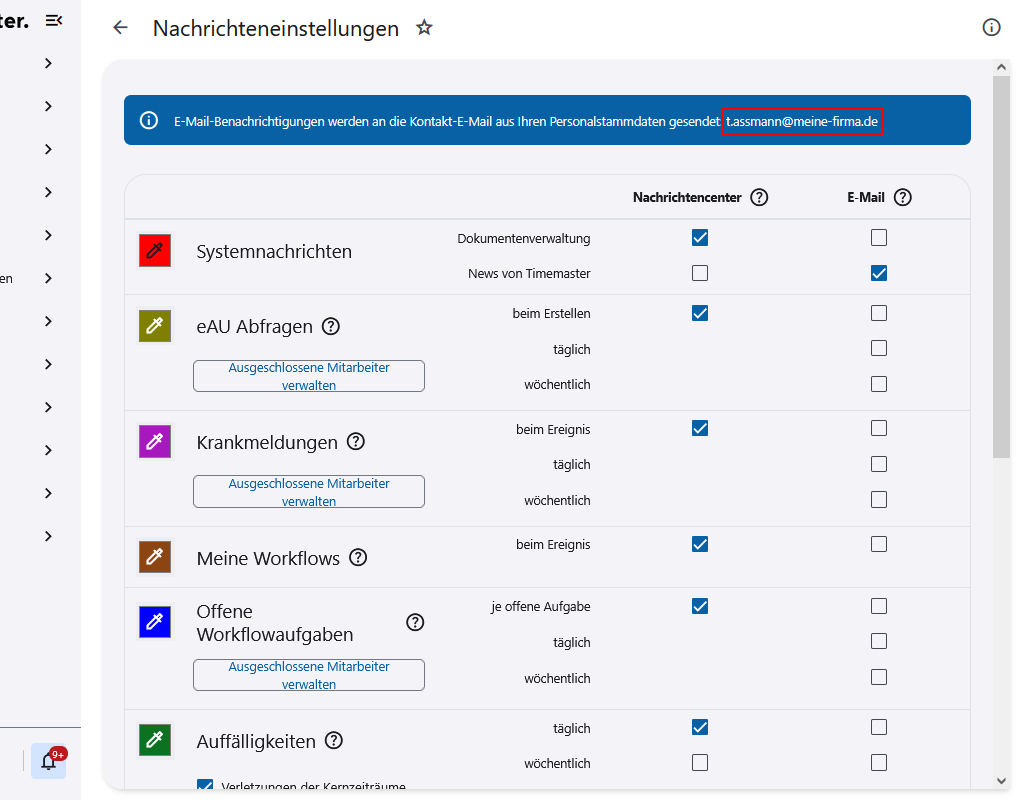Expand the first chevron in the left sidebar
Screen dimensions: 1024x800
47,62
